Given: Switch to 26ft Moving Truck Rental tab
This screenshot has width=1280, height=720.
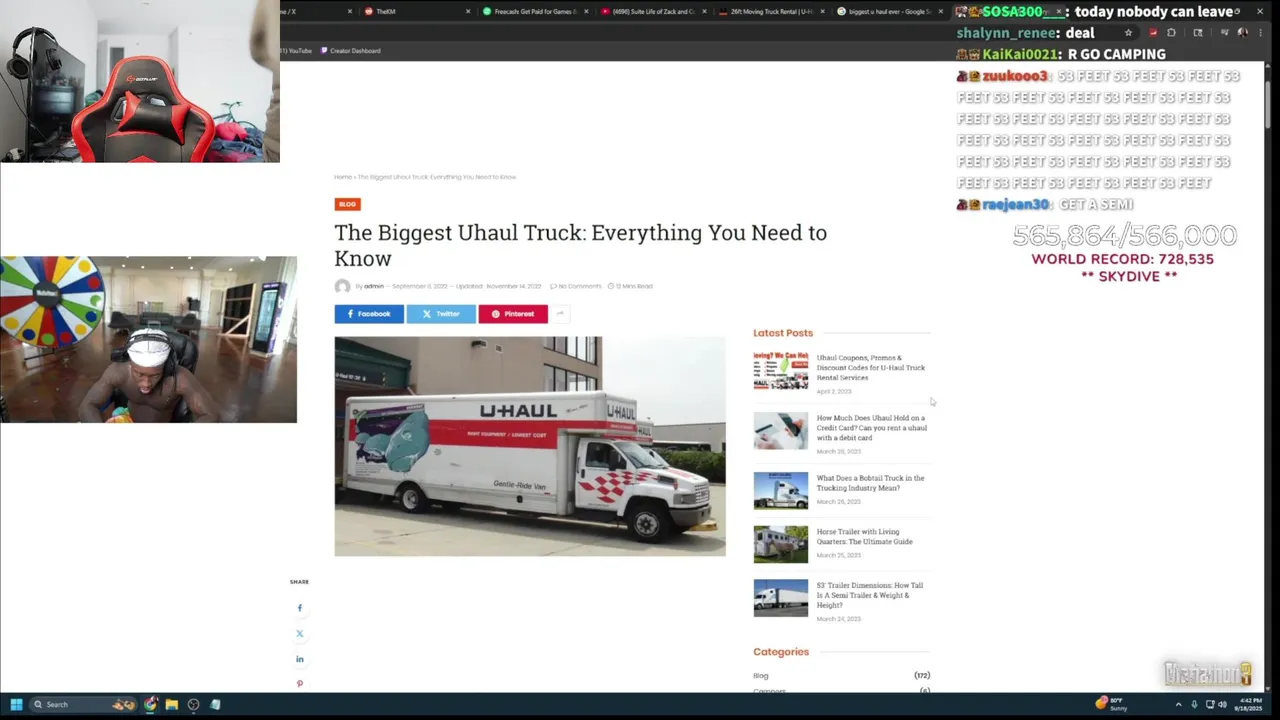Looking at the screenshot, I should coord(771,12).
